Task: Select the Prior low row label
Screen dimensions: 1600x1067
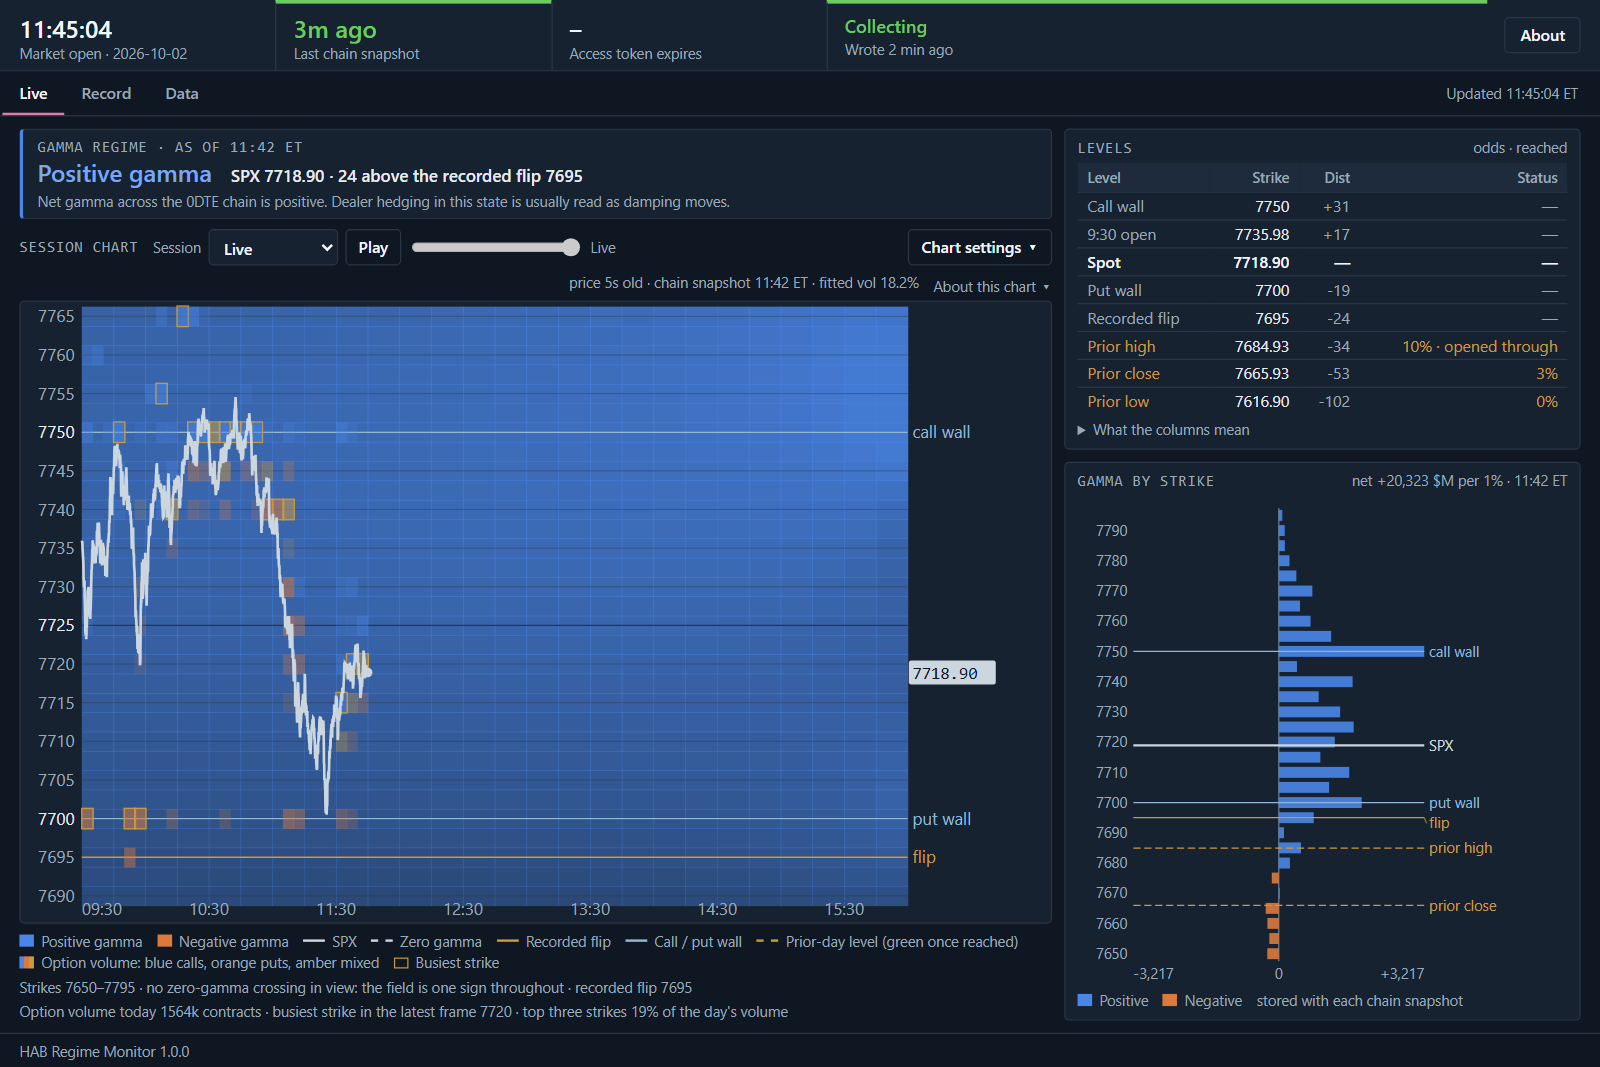Action: tap(1118, 402)
